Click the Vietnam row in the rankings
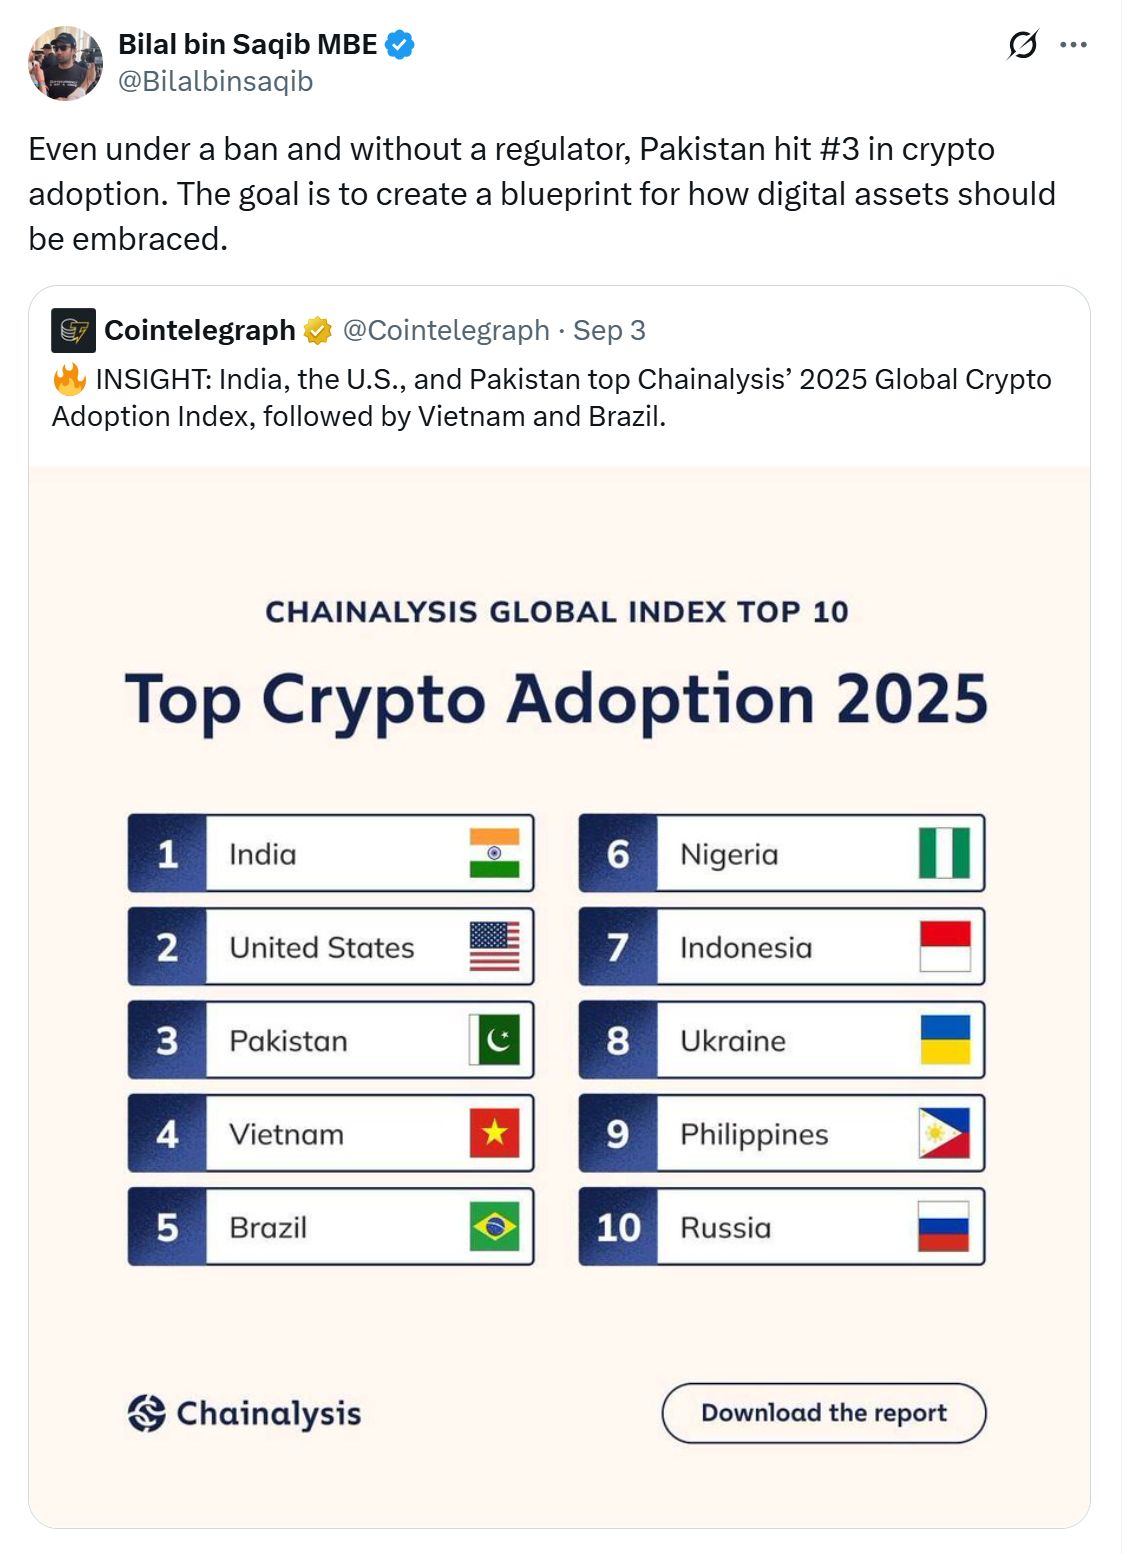1124x1554 pixels. coord(330,1133)
